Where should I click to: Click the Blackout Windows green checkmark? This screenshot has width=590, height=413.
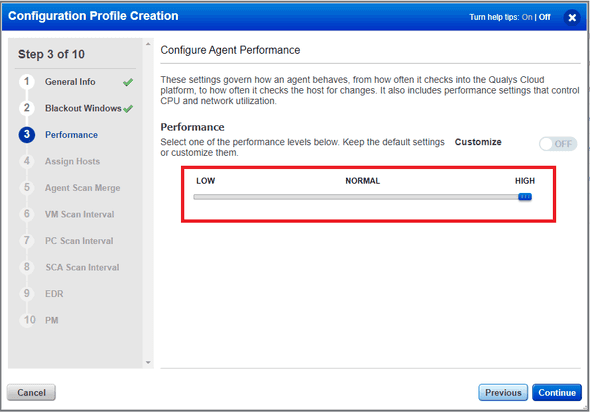coord(128,109)
